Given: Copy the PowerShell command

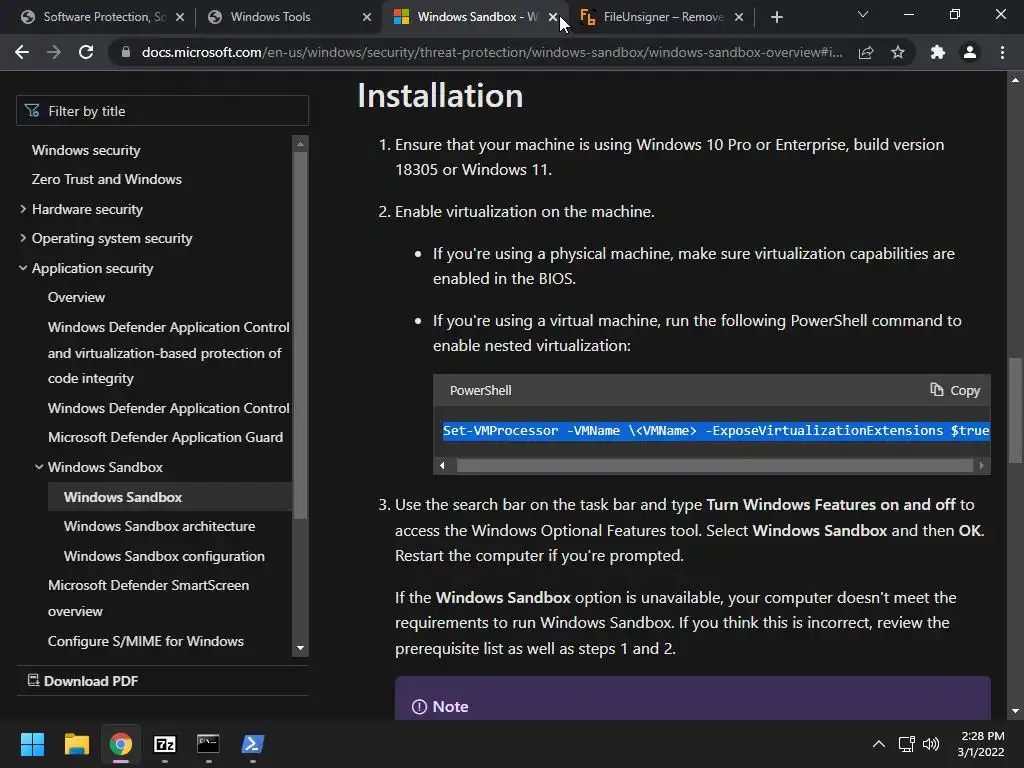Looking at the screenshot, I should tap(955, 391).
